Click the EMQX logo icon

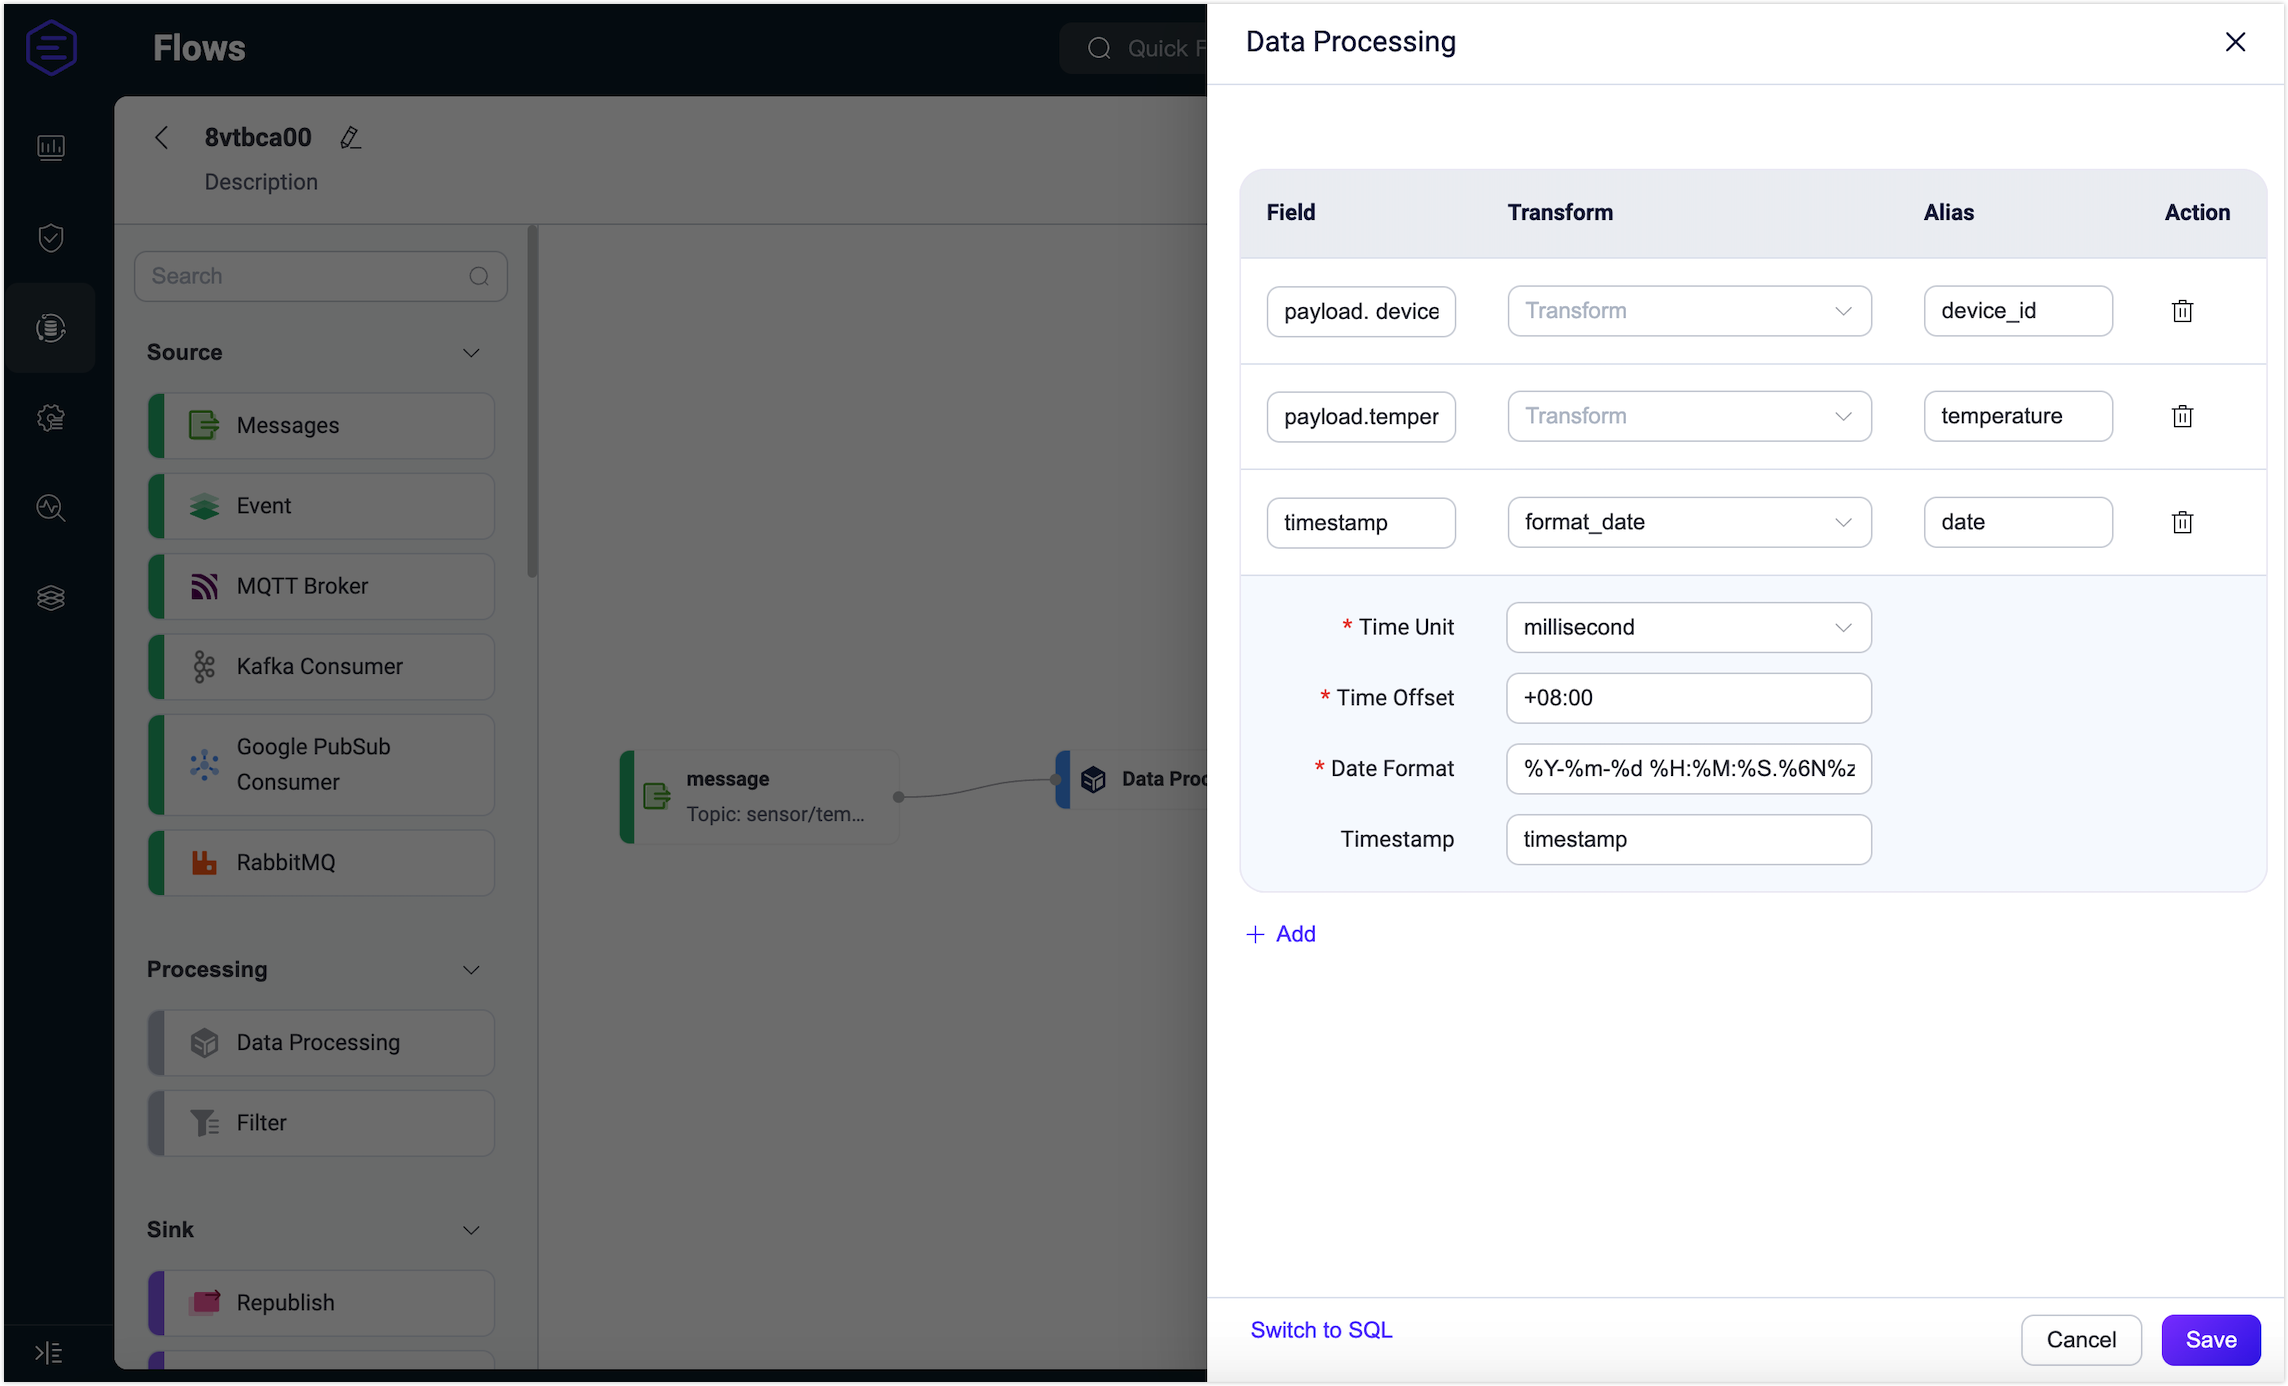(x=51, y=47)
